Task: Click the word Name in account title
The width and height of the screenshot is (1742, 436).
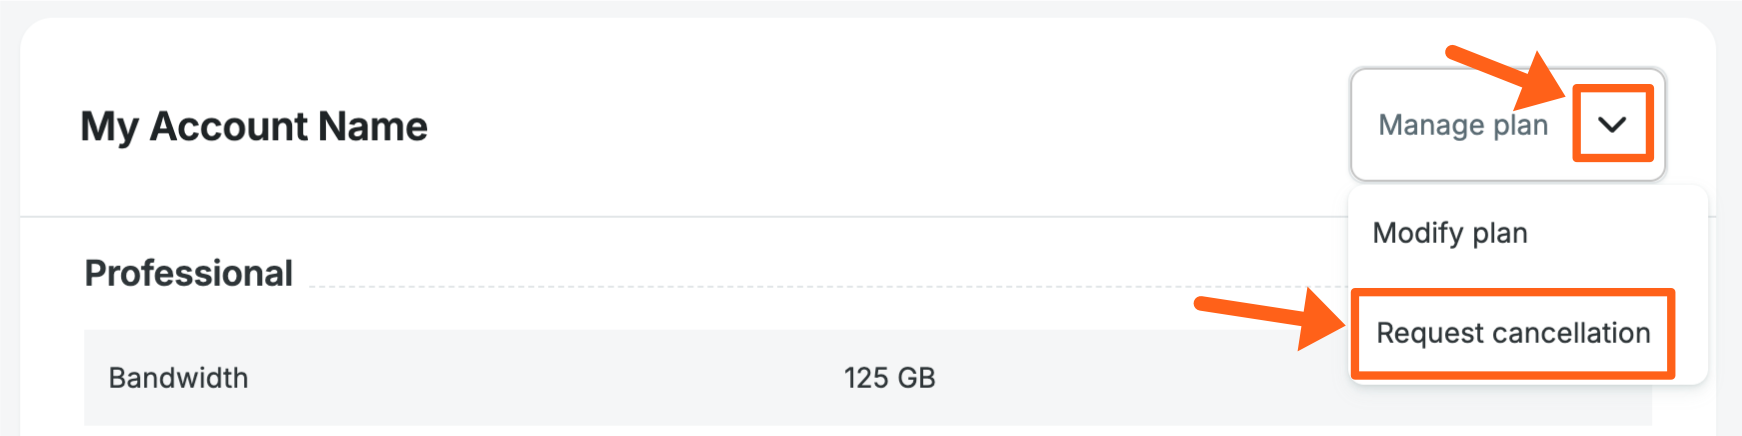Action: point(372,127)
